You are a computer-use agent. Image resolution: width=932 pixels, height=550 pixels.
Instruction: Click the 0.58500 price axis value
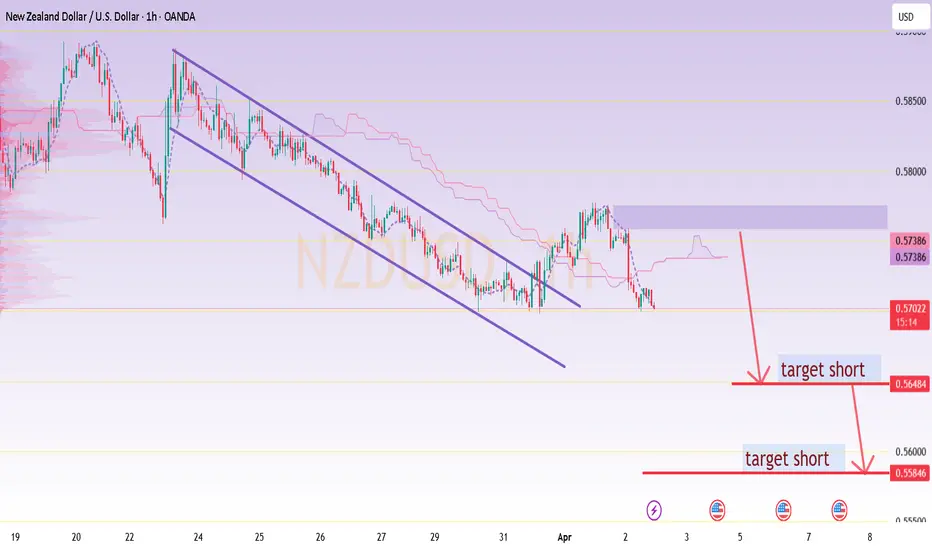point(911,101)
